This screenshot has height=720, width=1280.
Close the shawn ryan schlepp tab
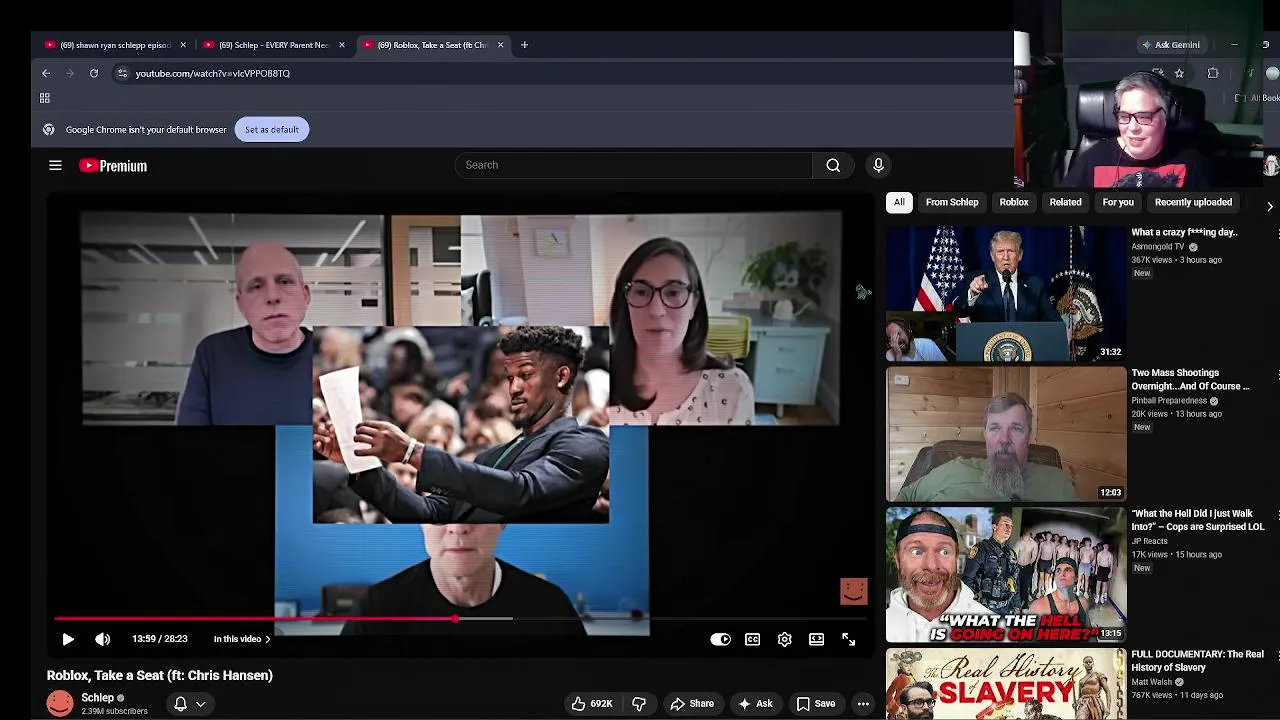pos(183,45)
